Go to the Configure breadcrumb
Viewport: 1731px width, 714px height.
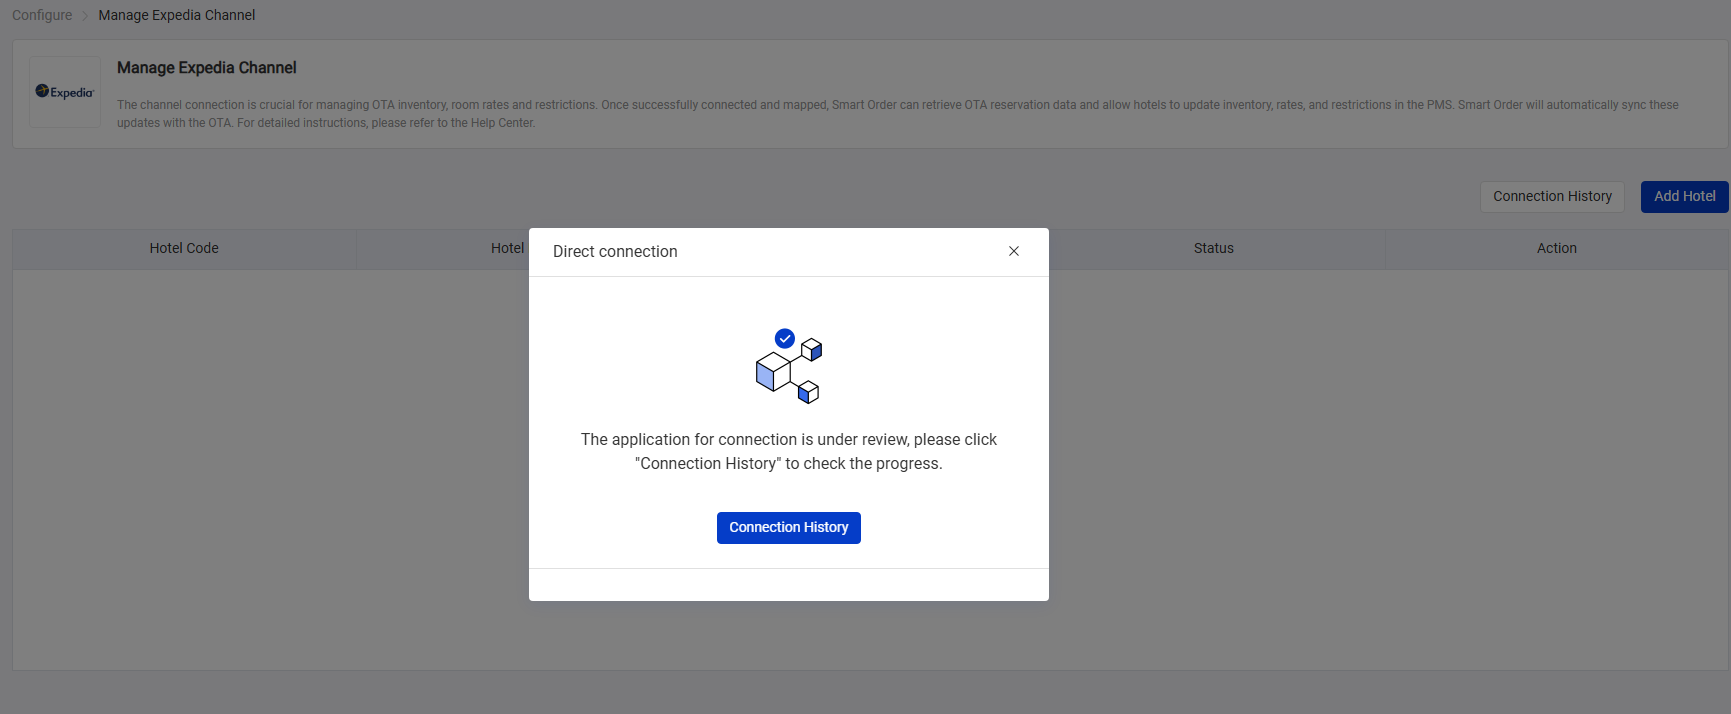tap(42, 15)
